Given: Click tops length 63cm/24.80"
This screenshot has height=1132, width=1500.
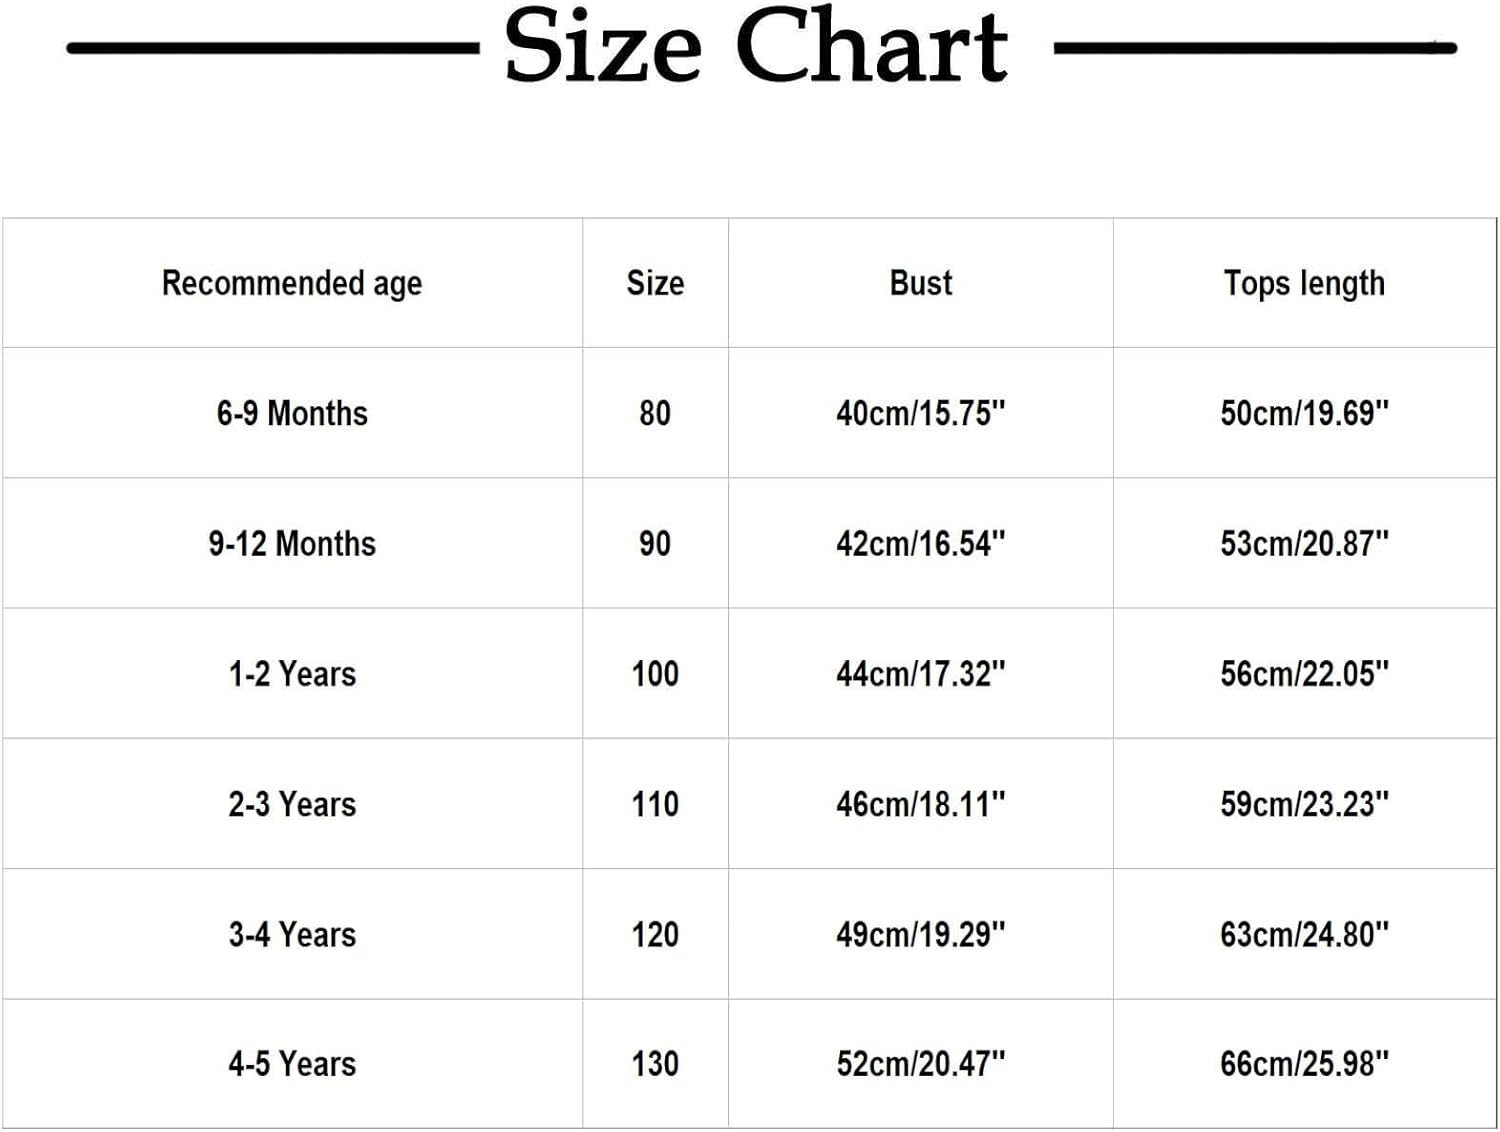Looking at the screenshot, I should click(1305, 934).
